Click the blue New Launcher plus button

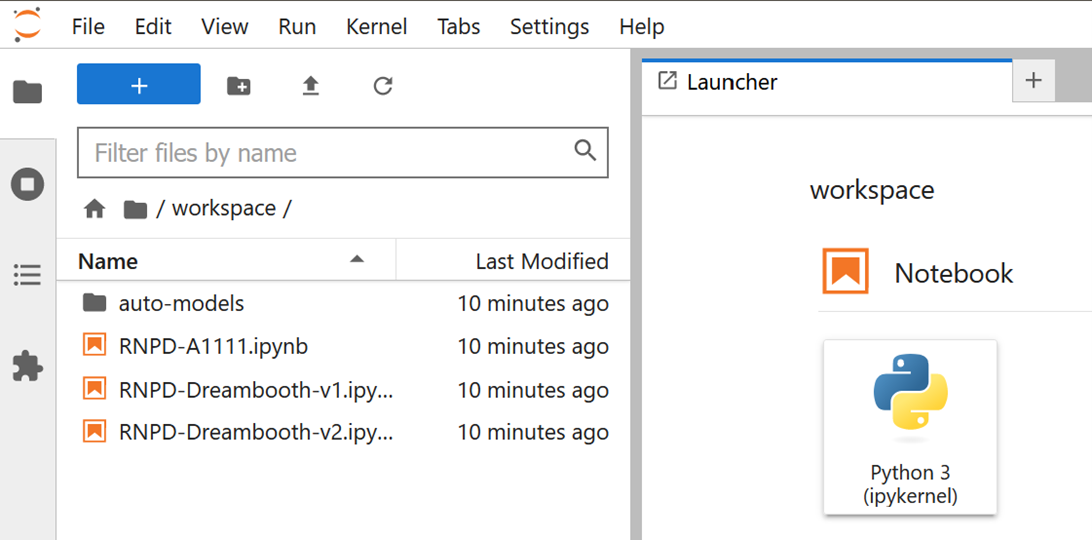139,85
